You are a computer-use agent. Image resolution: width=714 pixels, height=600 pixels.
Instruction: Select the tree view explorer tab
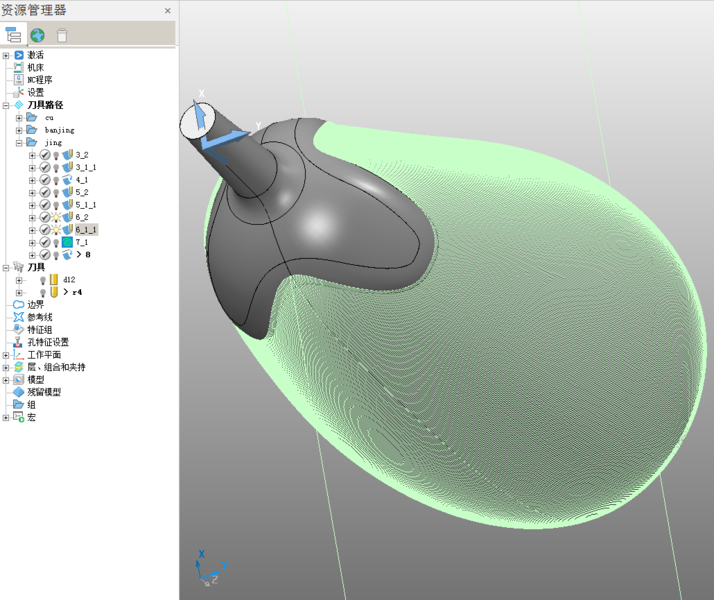coord(14,35)
